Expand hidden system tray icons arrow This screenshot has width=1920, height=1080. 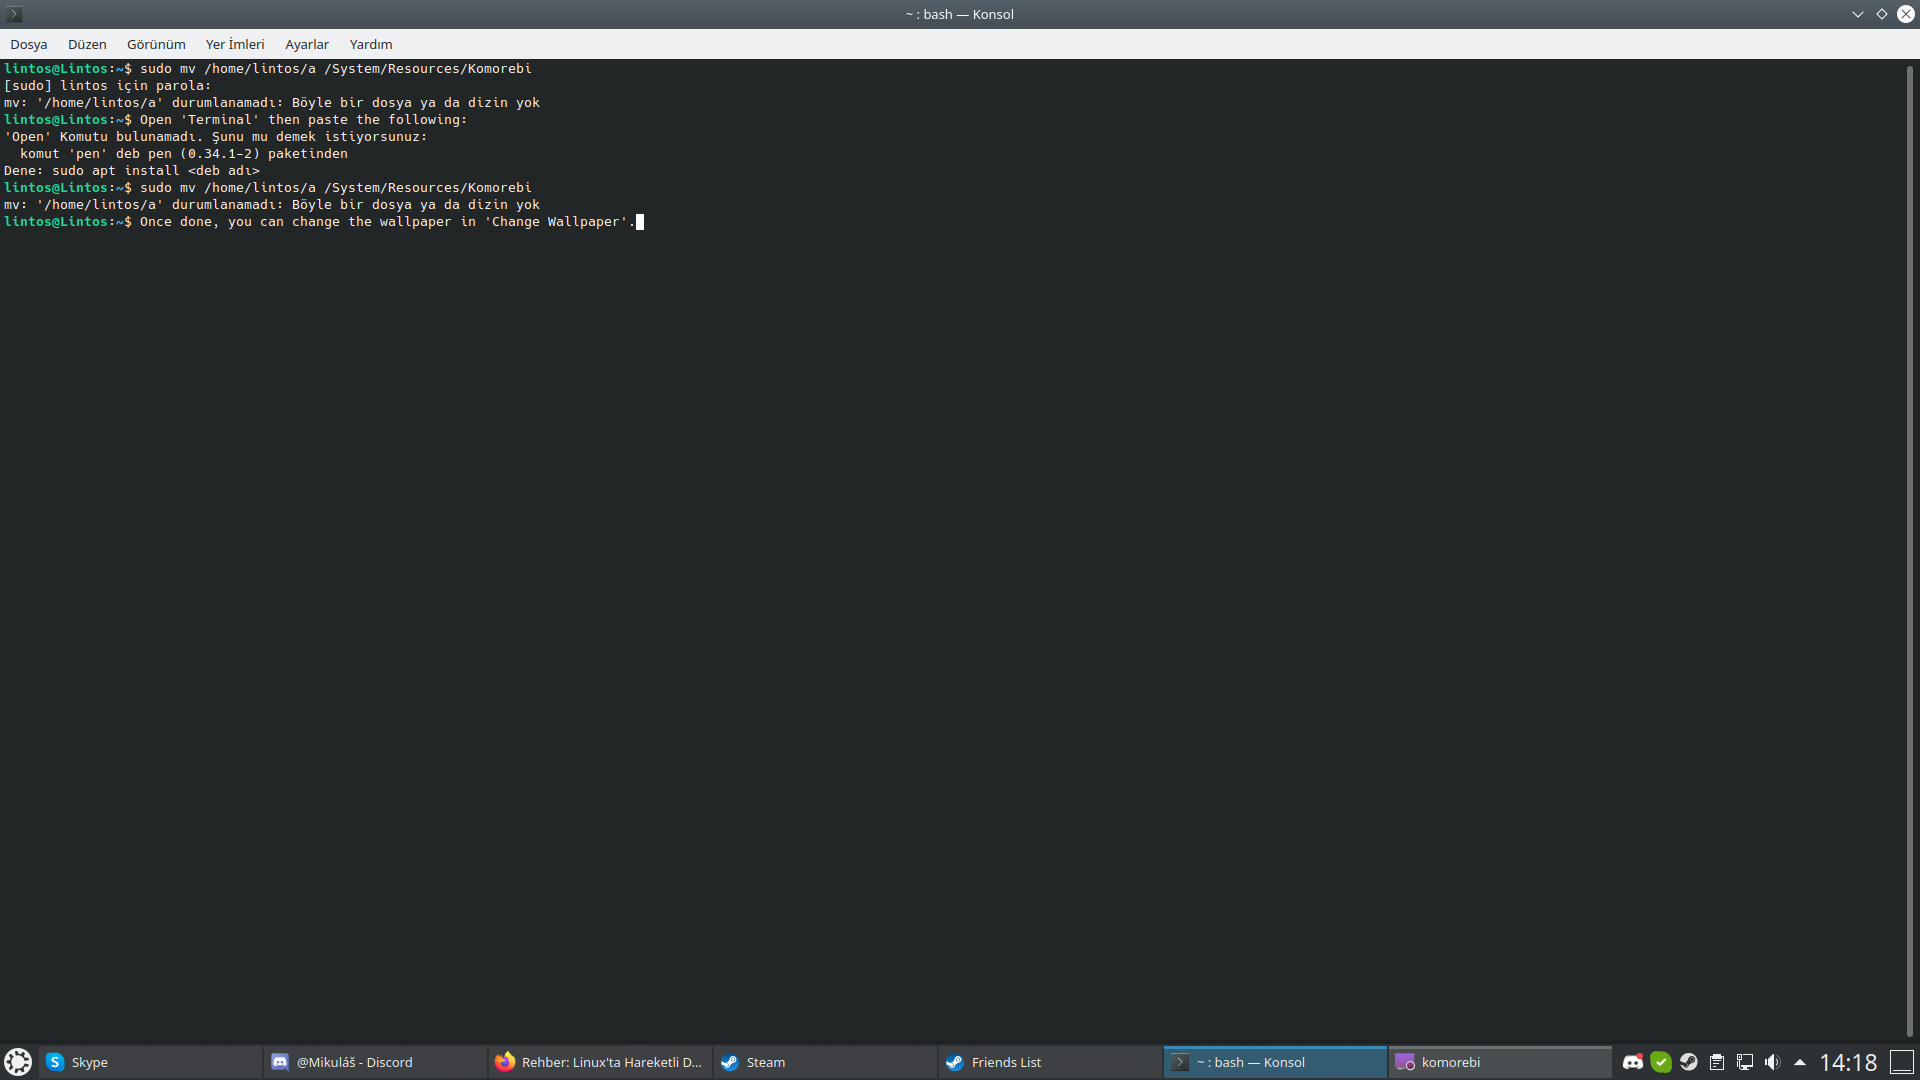click(x=1800, y=1062)
